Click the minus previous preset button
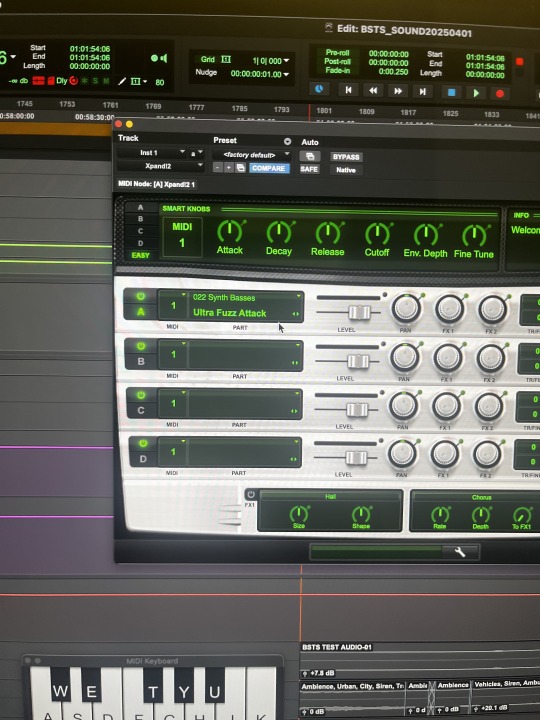 (218, 168)
